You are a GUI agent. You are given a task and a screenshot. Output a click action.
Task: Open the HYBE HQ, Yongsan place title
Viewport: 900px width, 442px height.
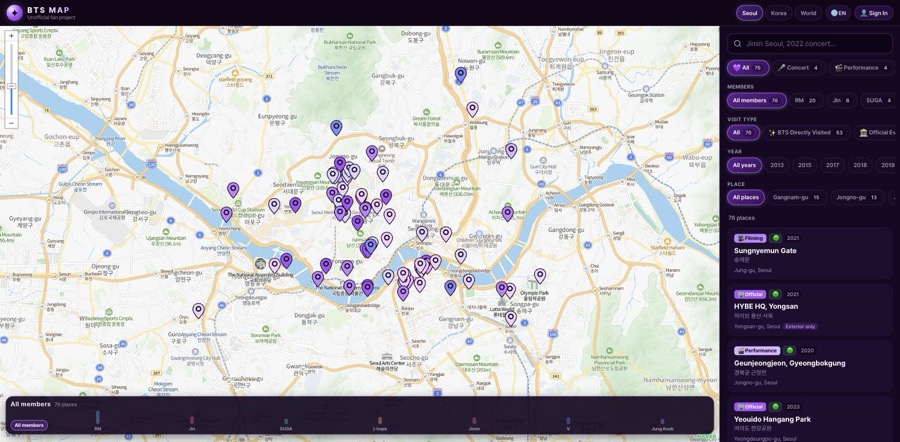[766, 307]
